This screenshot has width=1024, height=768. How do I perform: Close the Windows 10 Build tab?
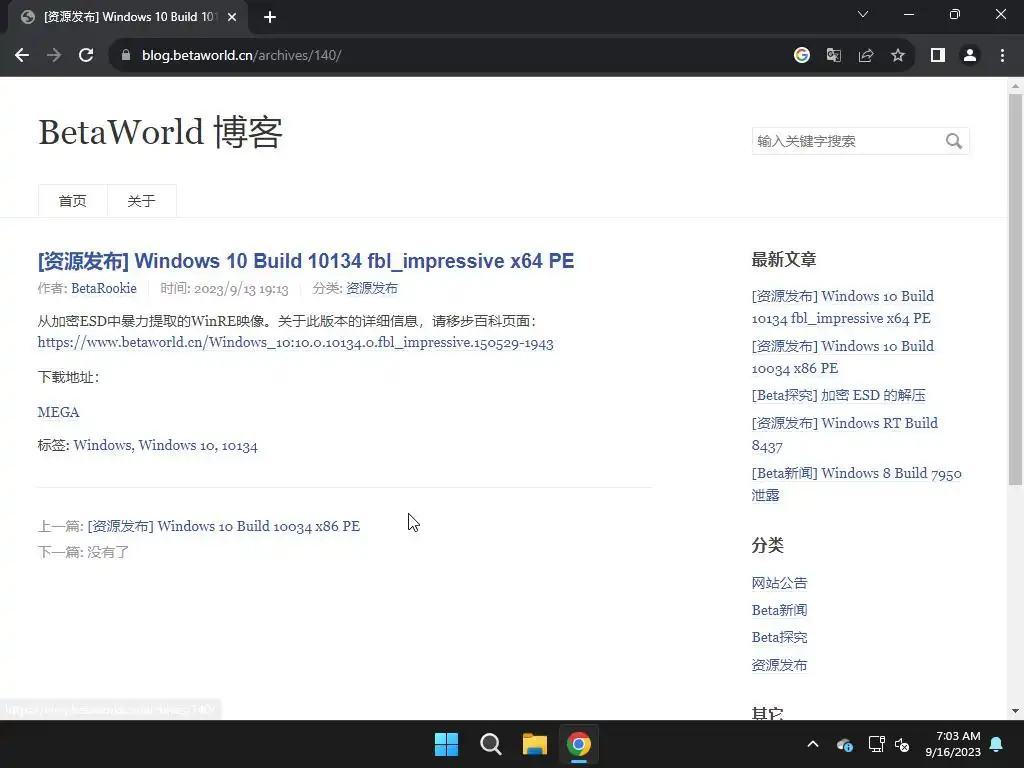(232, 17)
